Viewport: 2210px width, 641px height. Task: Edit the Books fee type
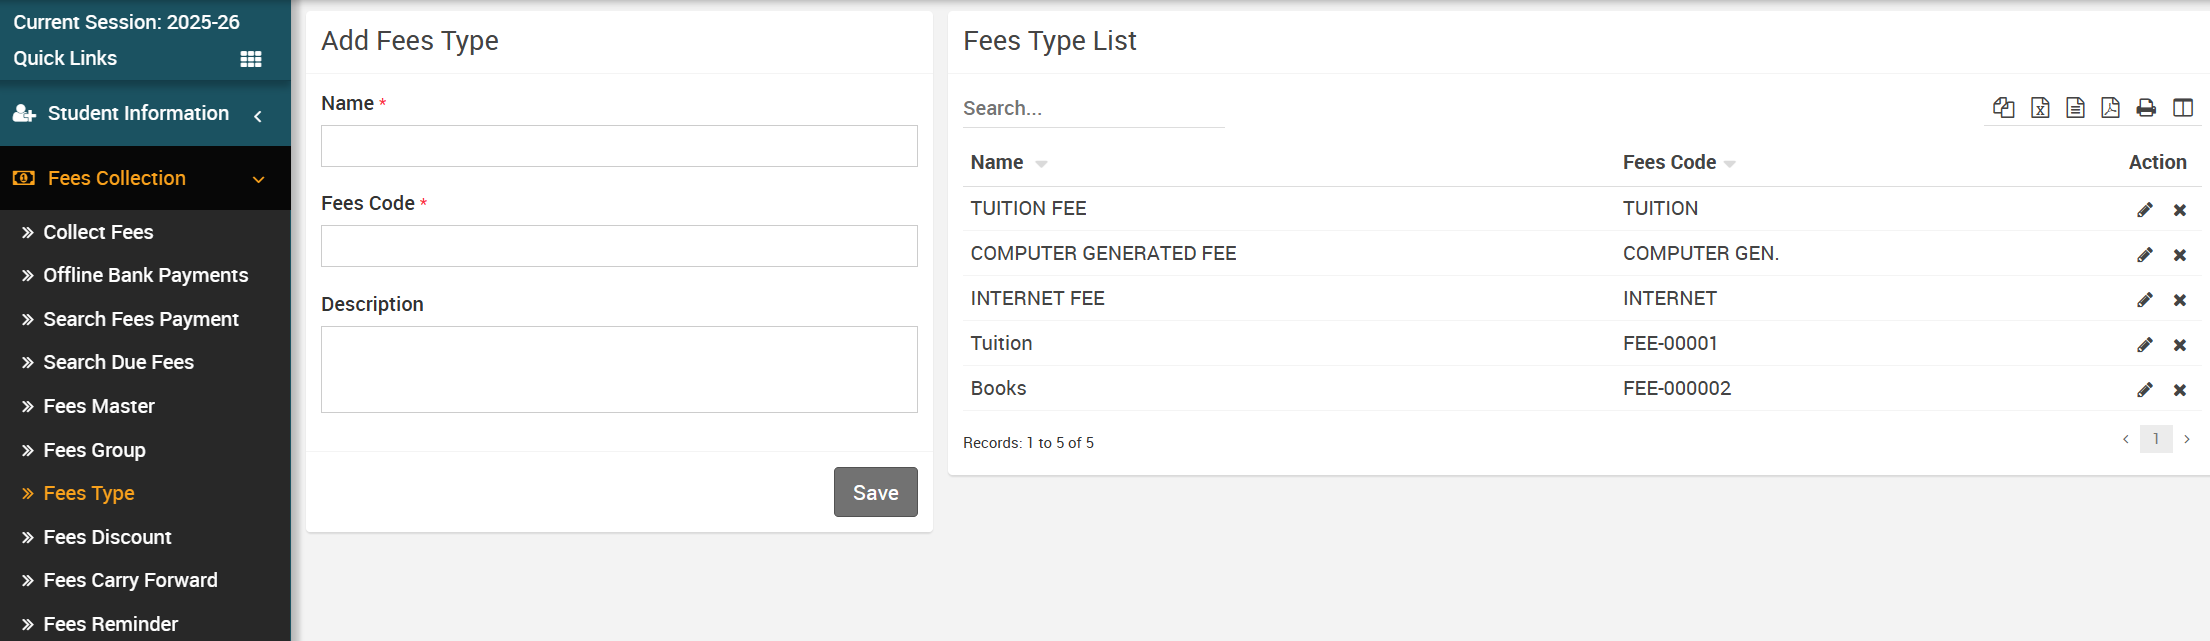tap(2145, 390)
